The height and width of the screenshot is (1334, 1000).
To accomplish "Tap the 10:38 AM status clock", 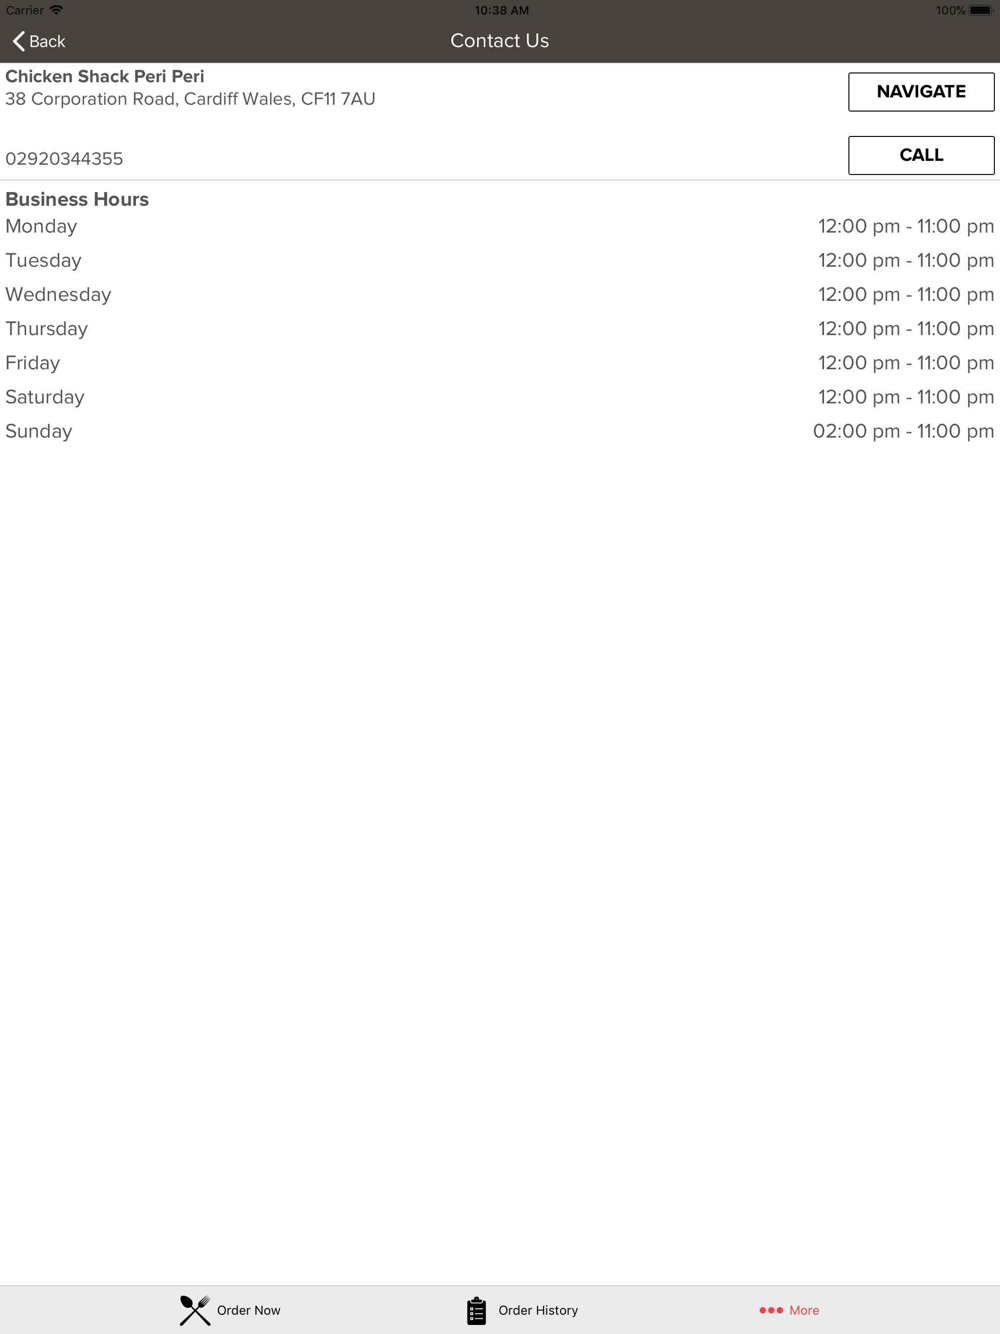I will pos(502,10).
